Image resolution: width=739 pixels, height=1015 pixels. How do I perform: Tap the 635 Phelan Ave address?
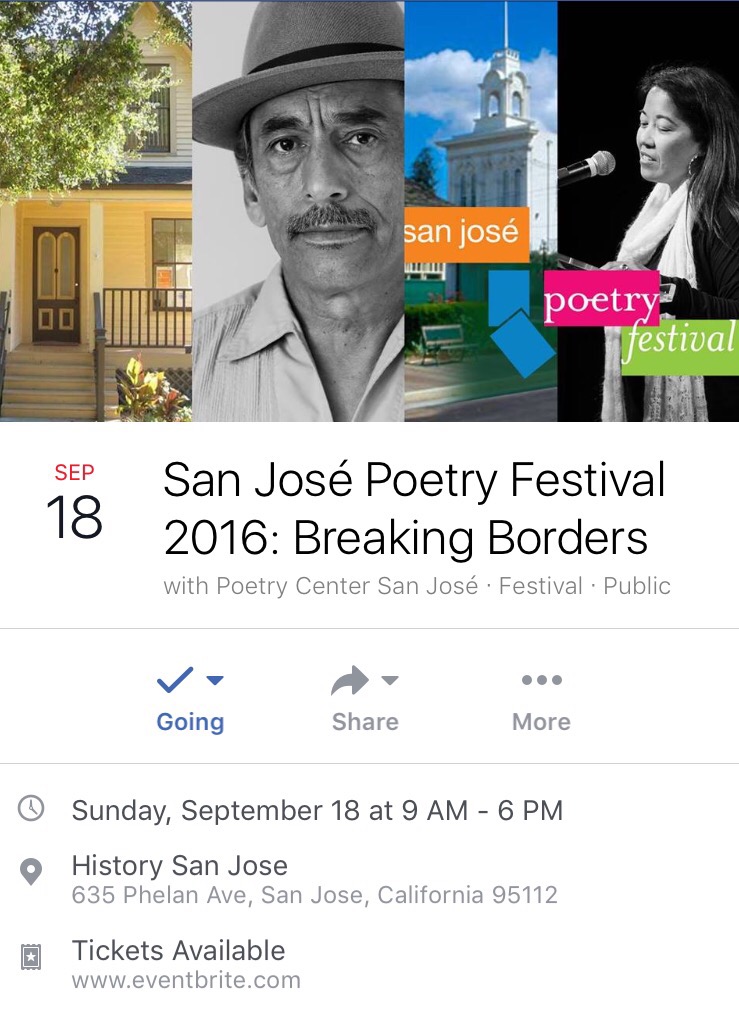314,895
